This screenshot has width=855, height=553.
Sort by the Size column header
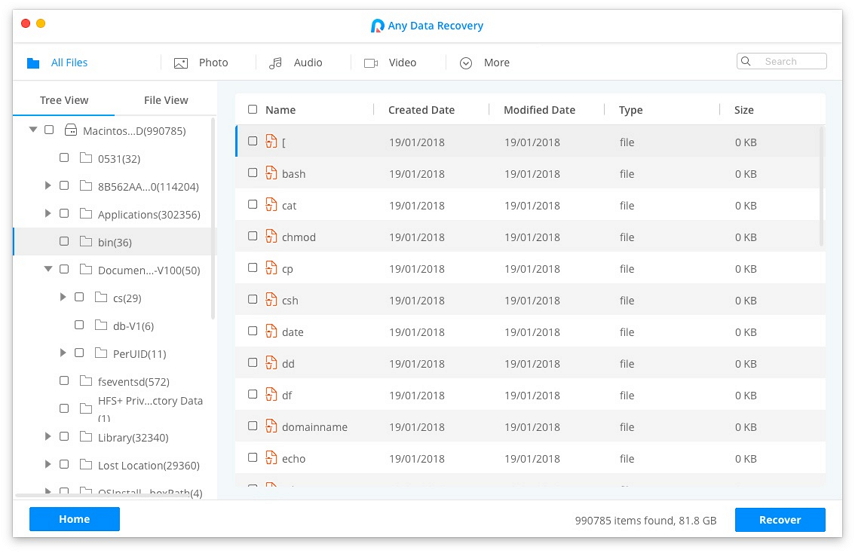click(x=744, y=110)
